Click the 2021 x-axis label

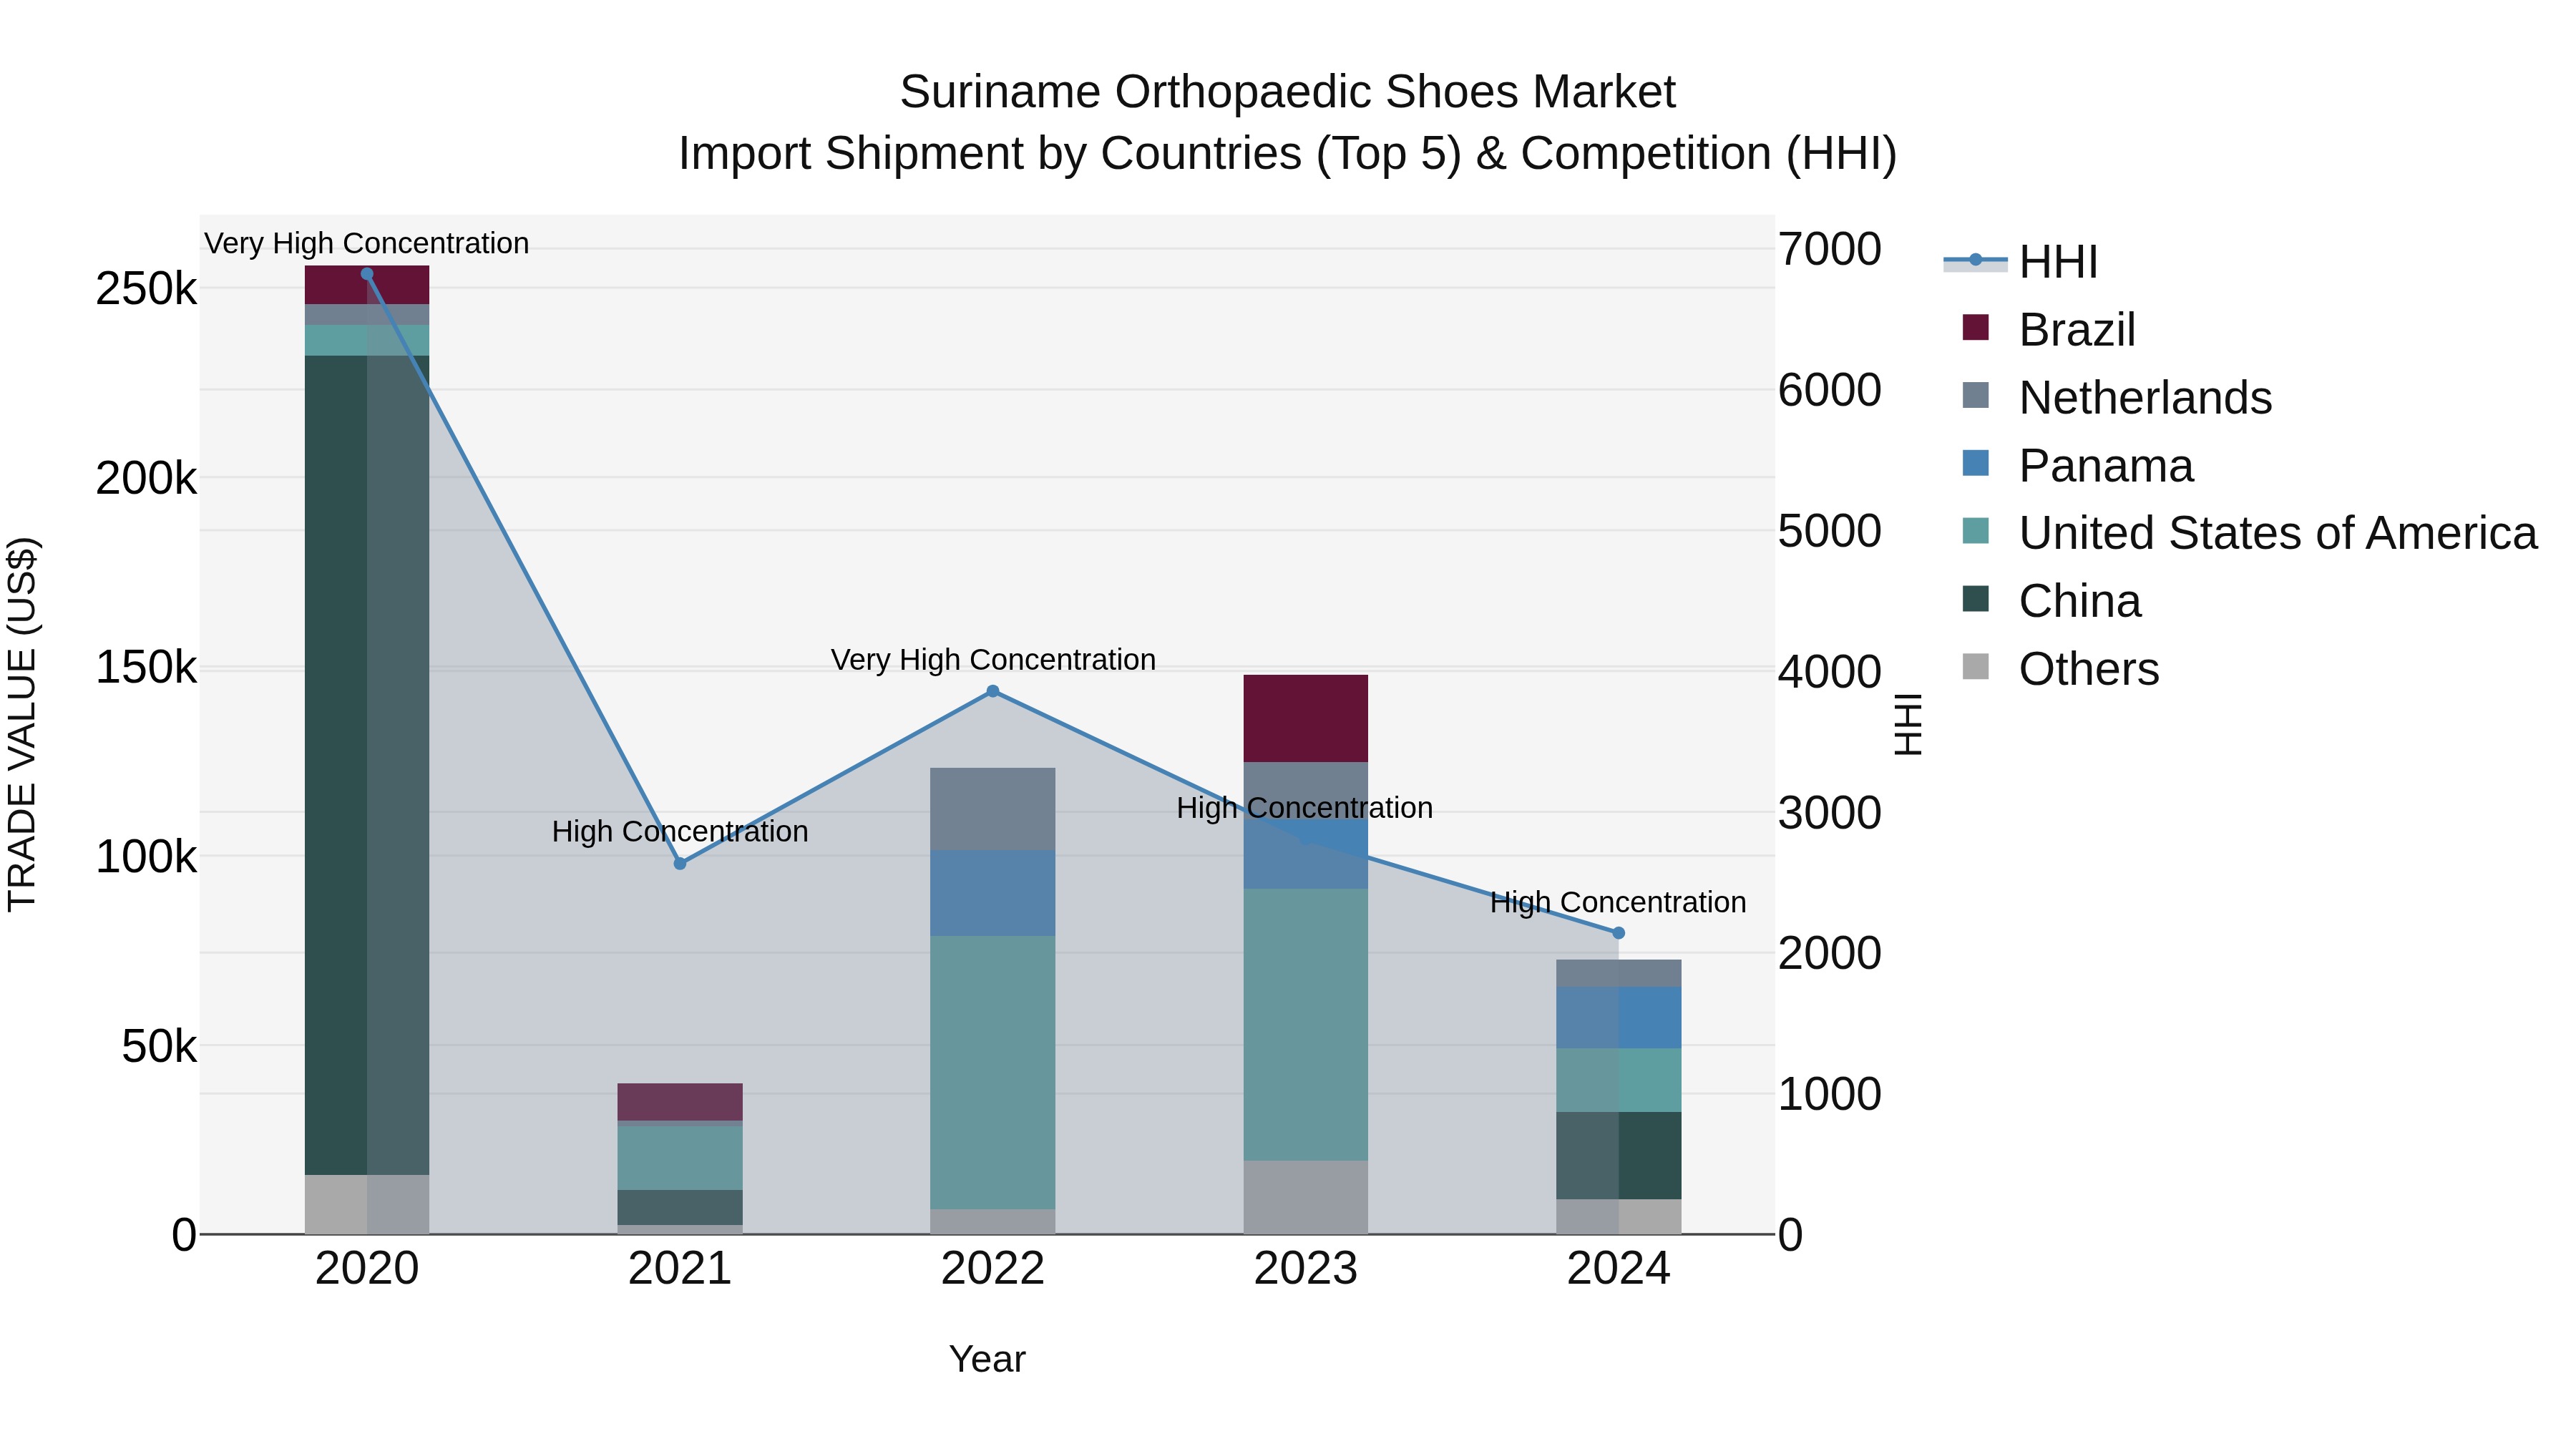[x=680, y=1269]
